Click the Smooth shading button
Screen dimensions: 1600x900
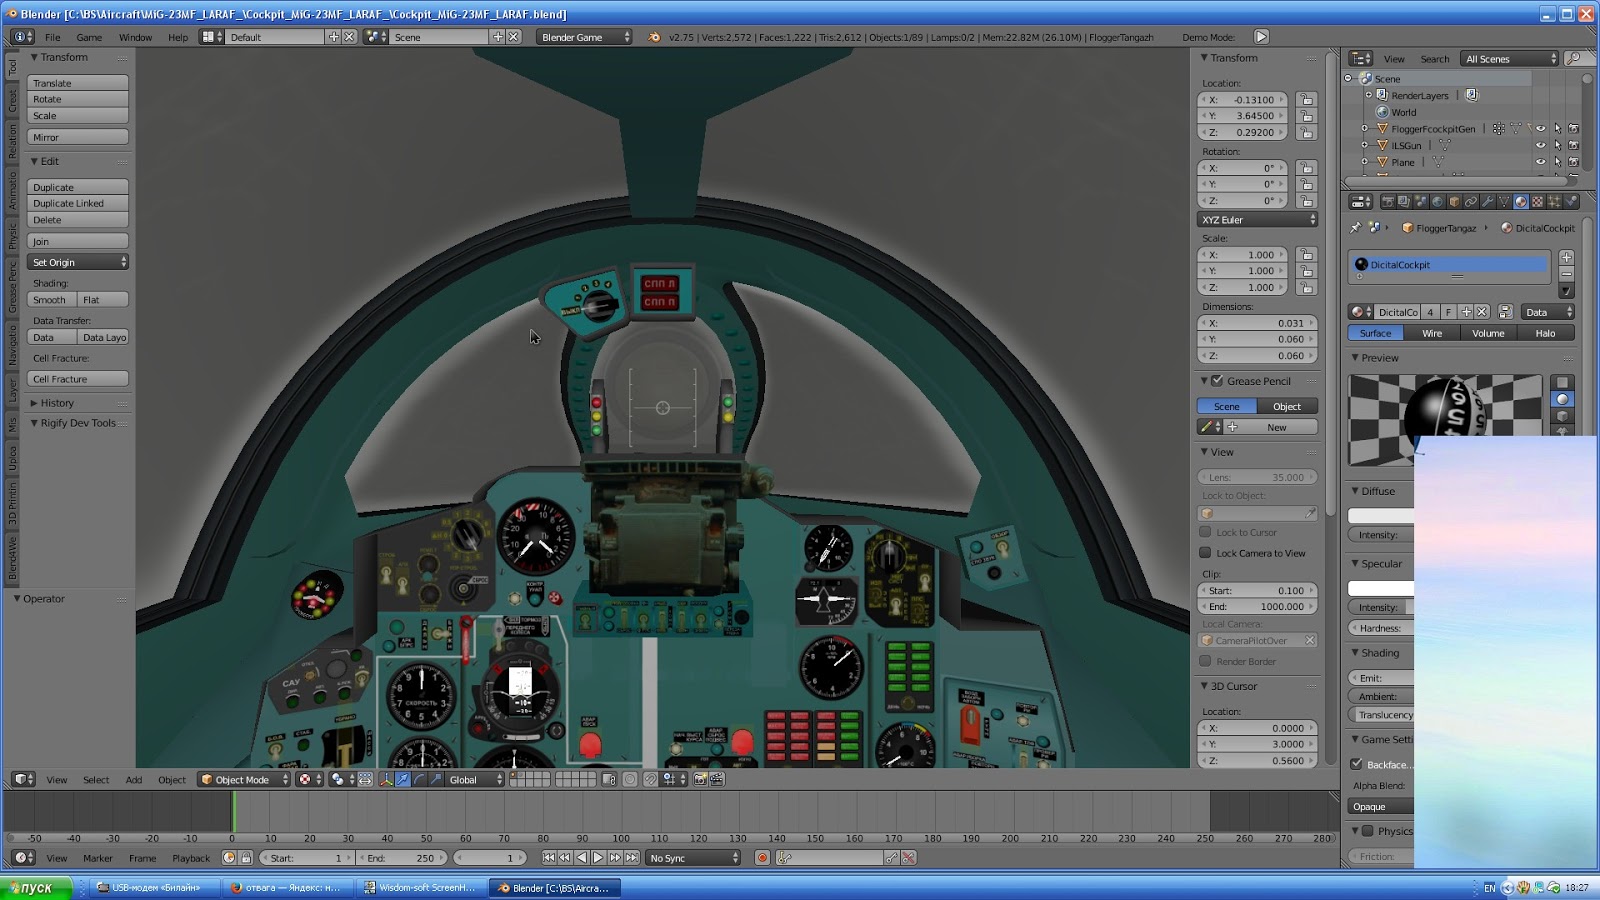[52, 300]
